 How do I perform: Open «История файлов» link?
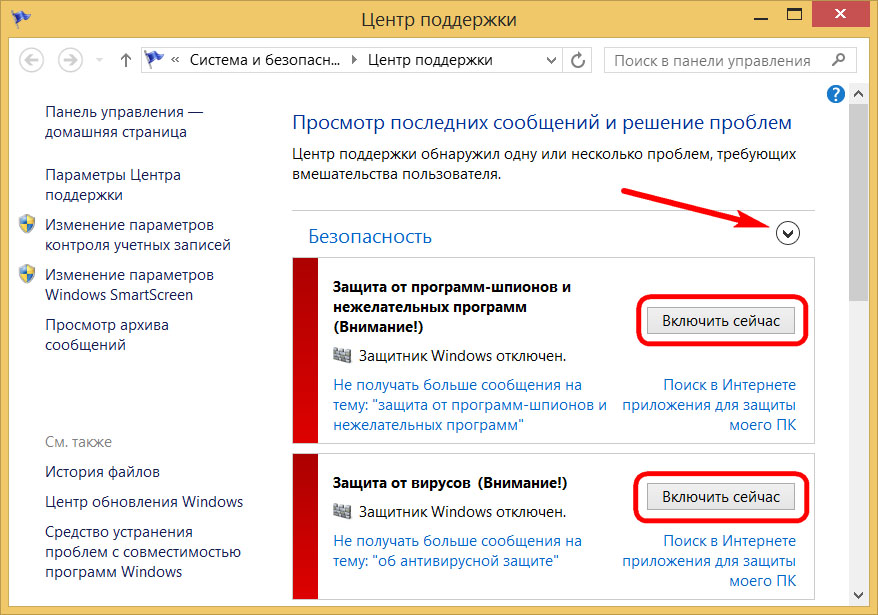coord(102,472)
